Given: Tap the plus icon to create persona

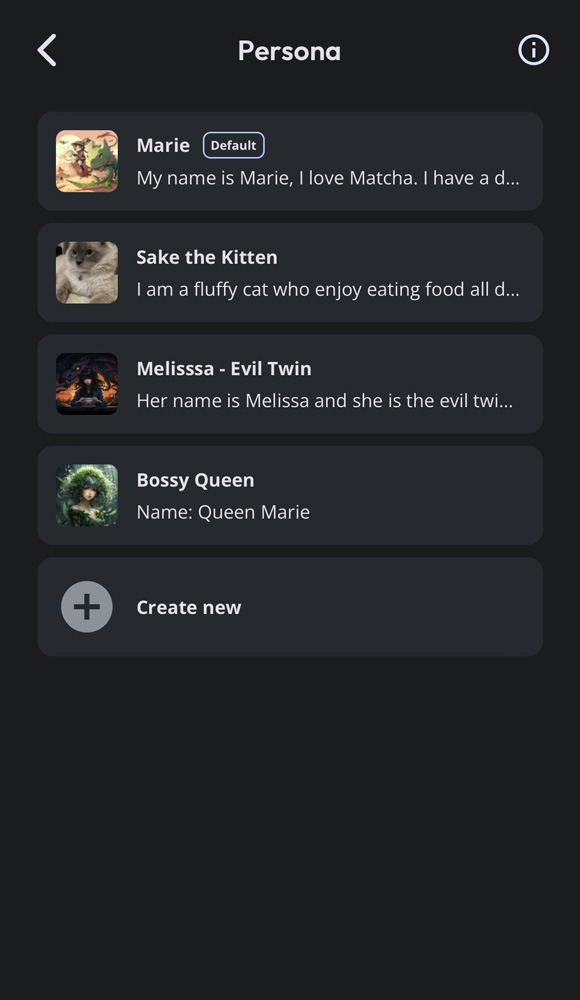Looking at the screenshot, I should (87, 607).
